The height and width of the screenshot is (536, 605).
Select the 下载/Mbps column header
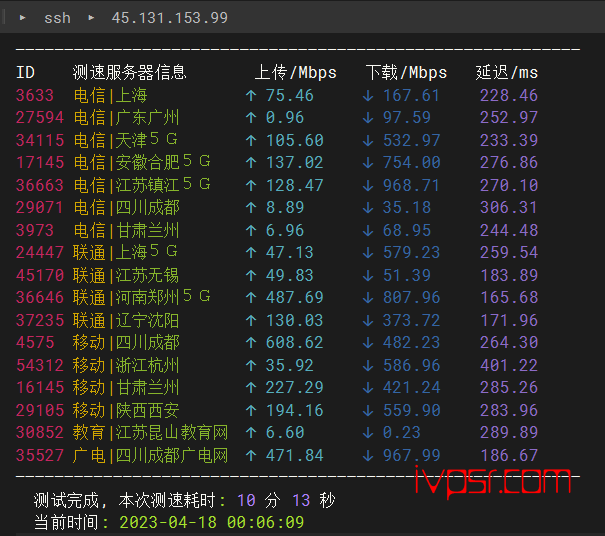tap(406, 73)
